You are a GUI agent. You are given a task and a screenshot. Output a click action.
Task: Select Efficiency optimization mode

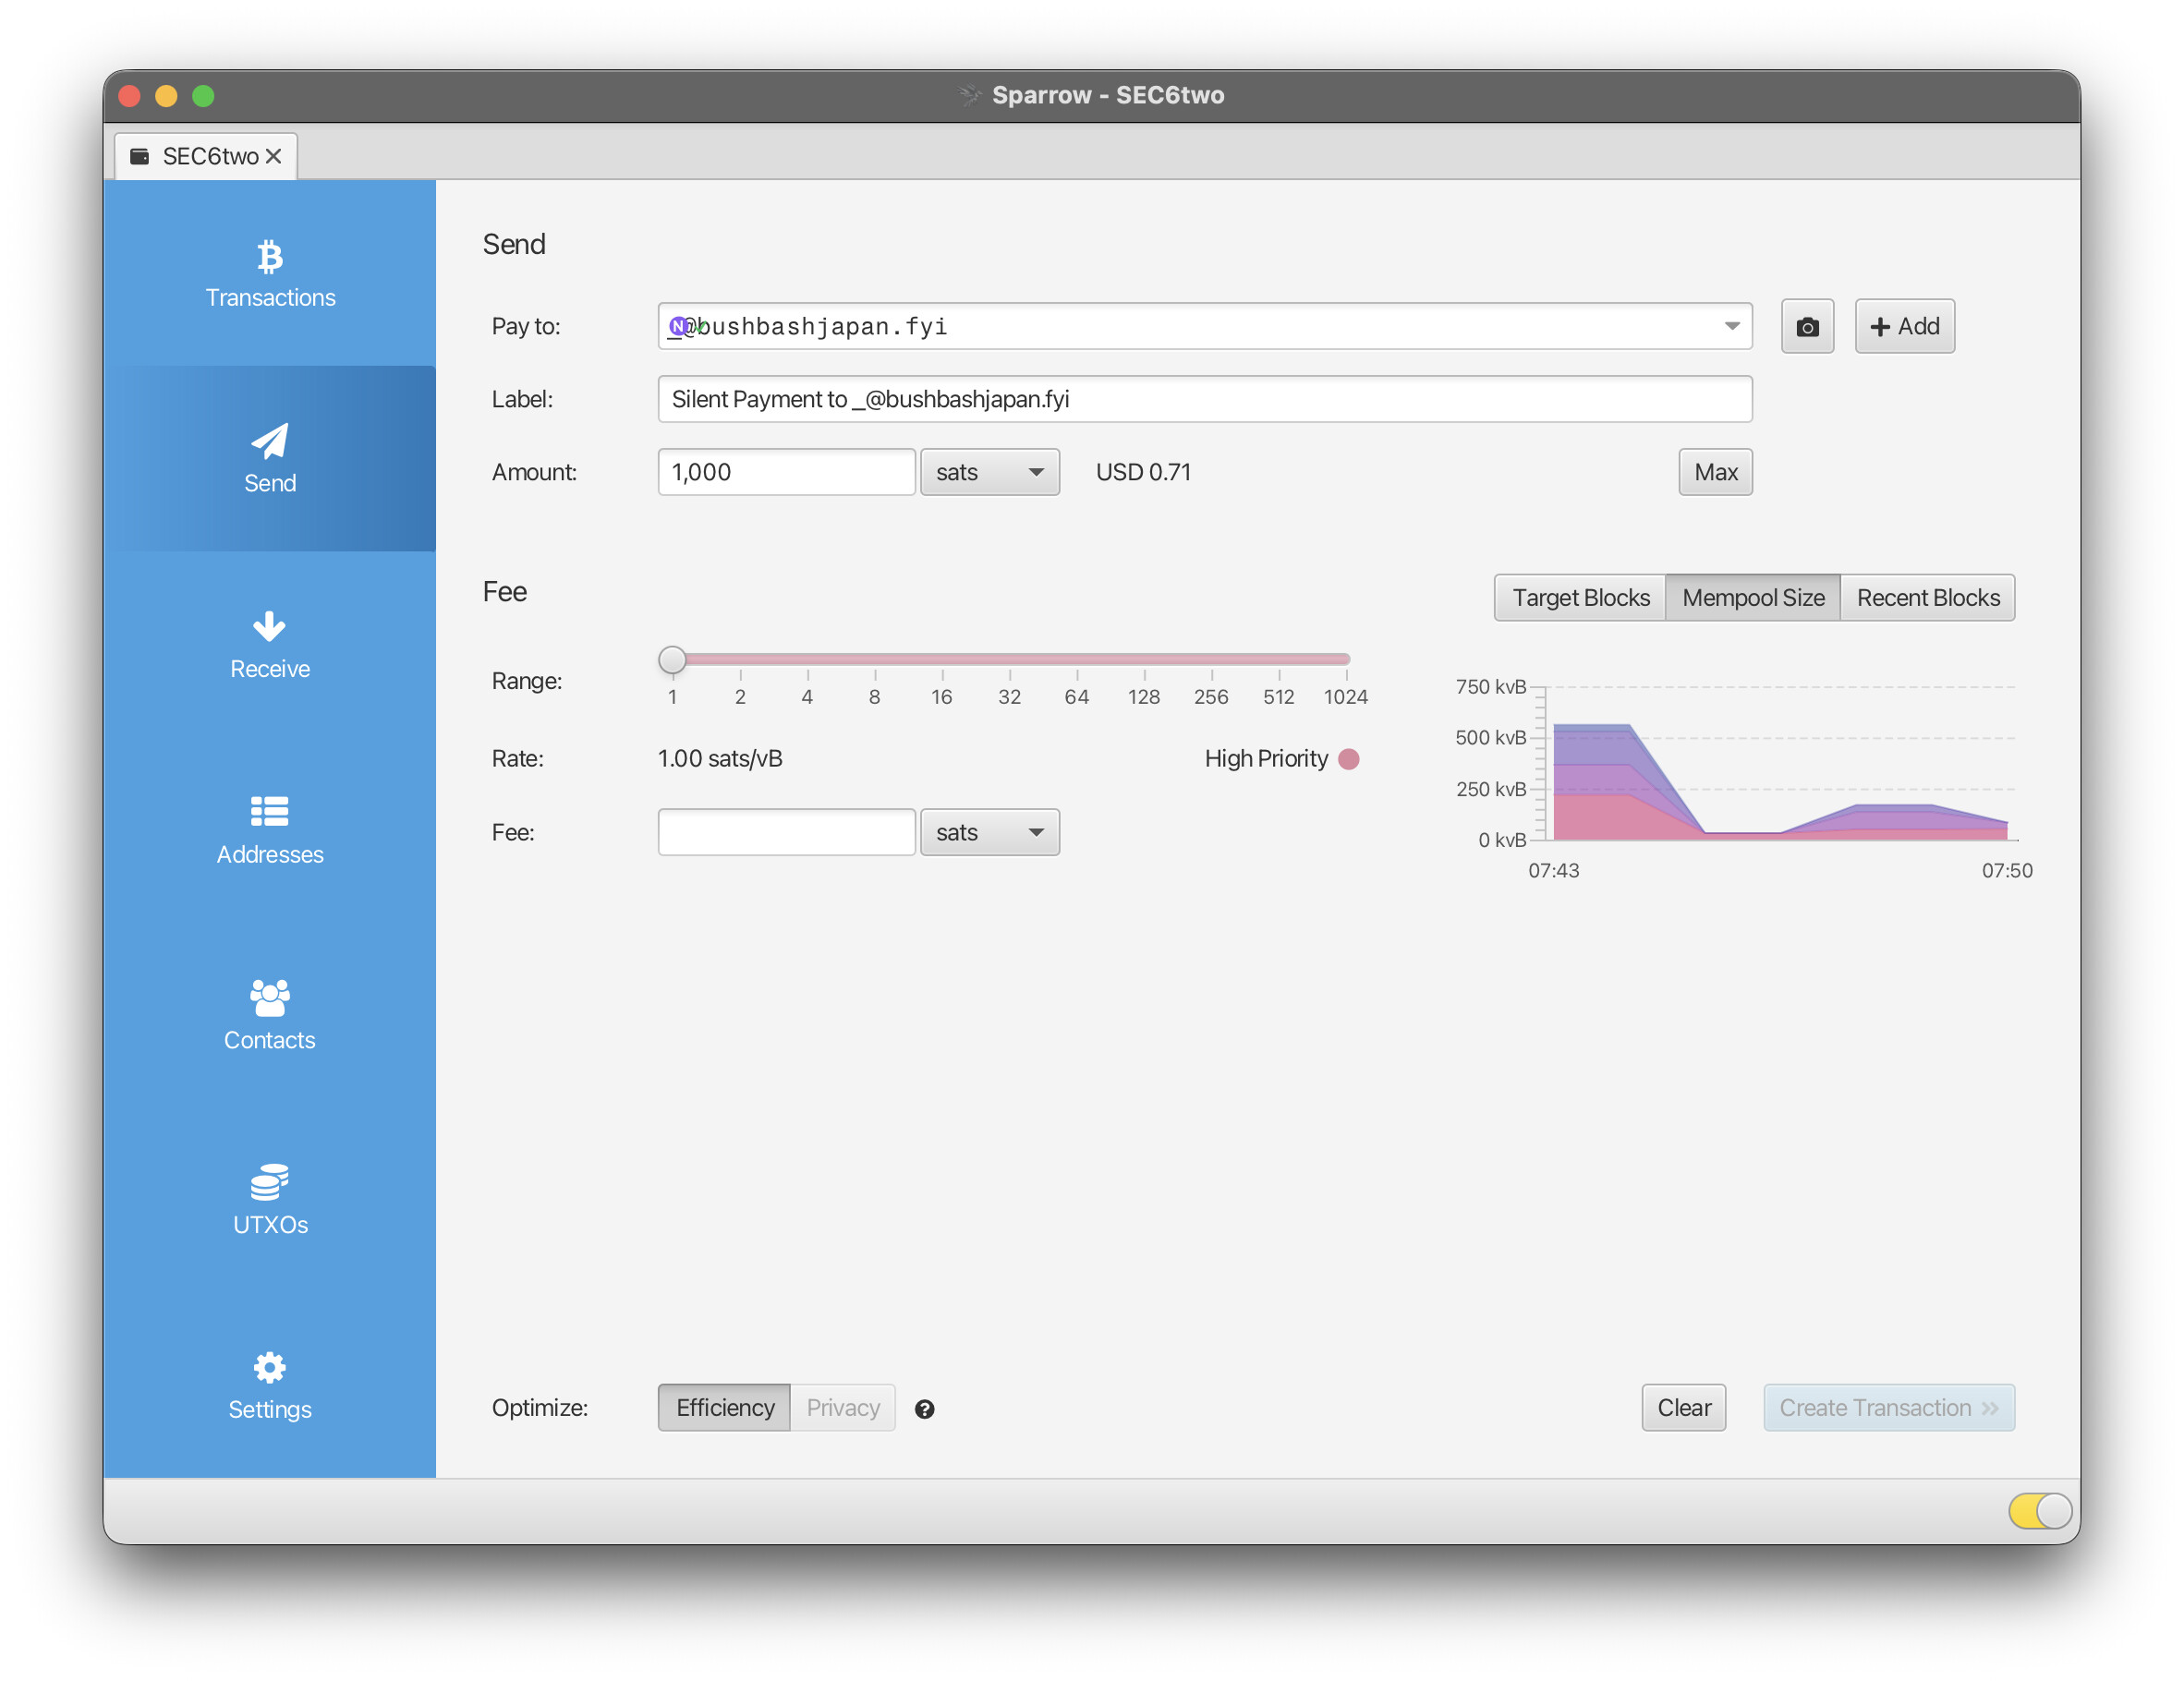724,1408
